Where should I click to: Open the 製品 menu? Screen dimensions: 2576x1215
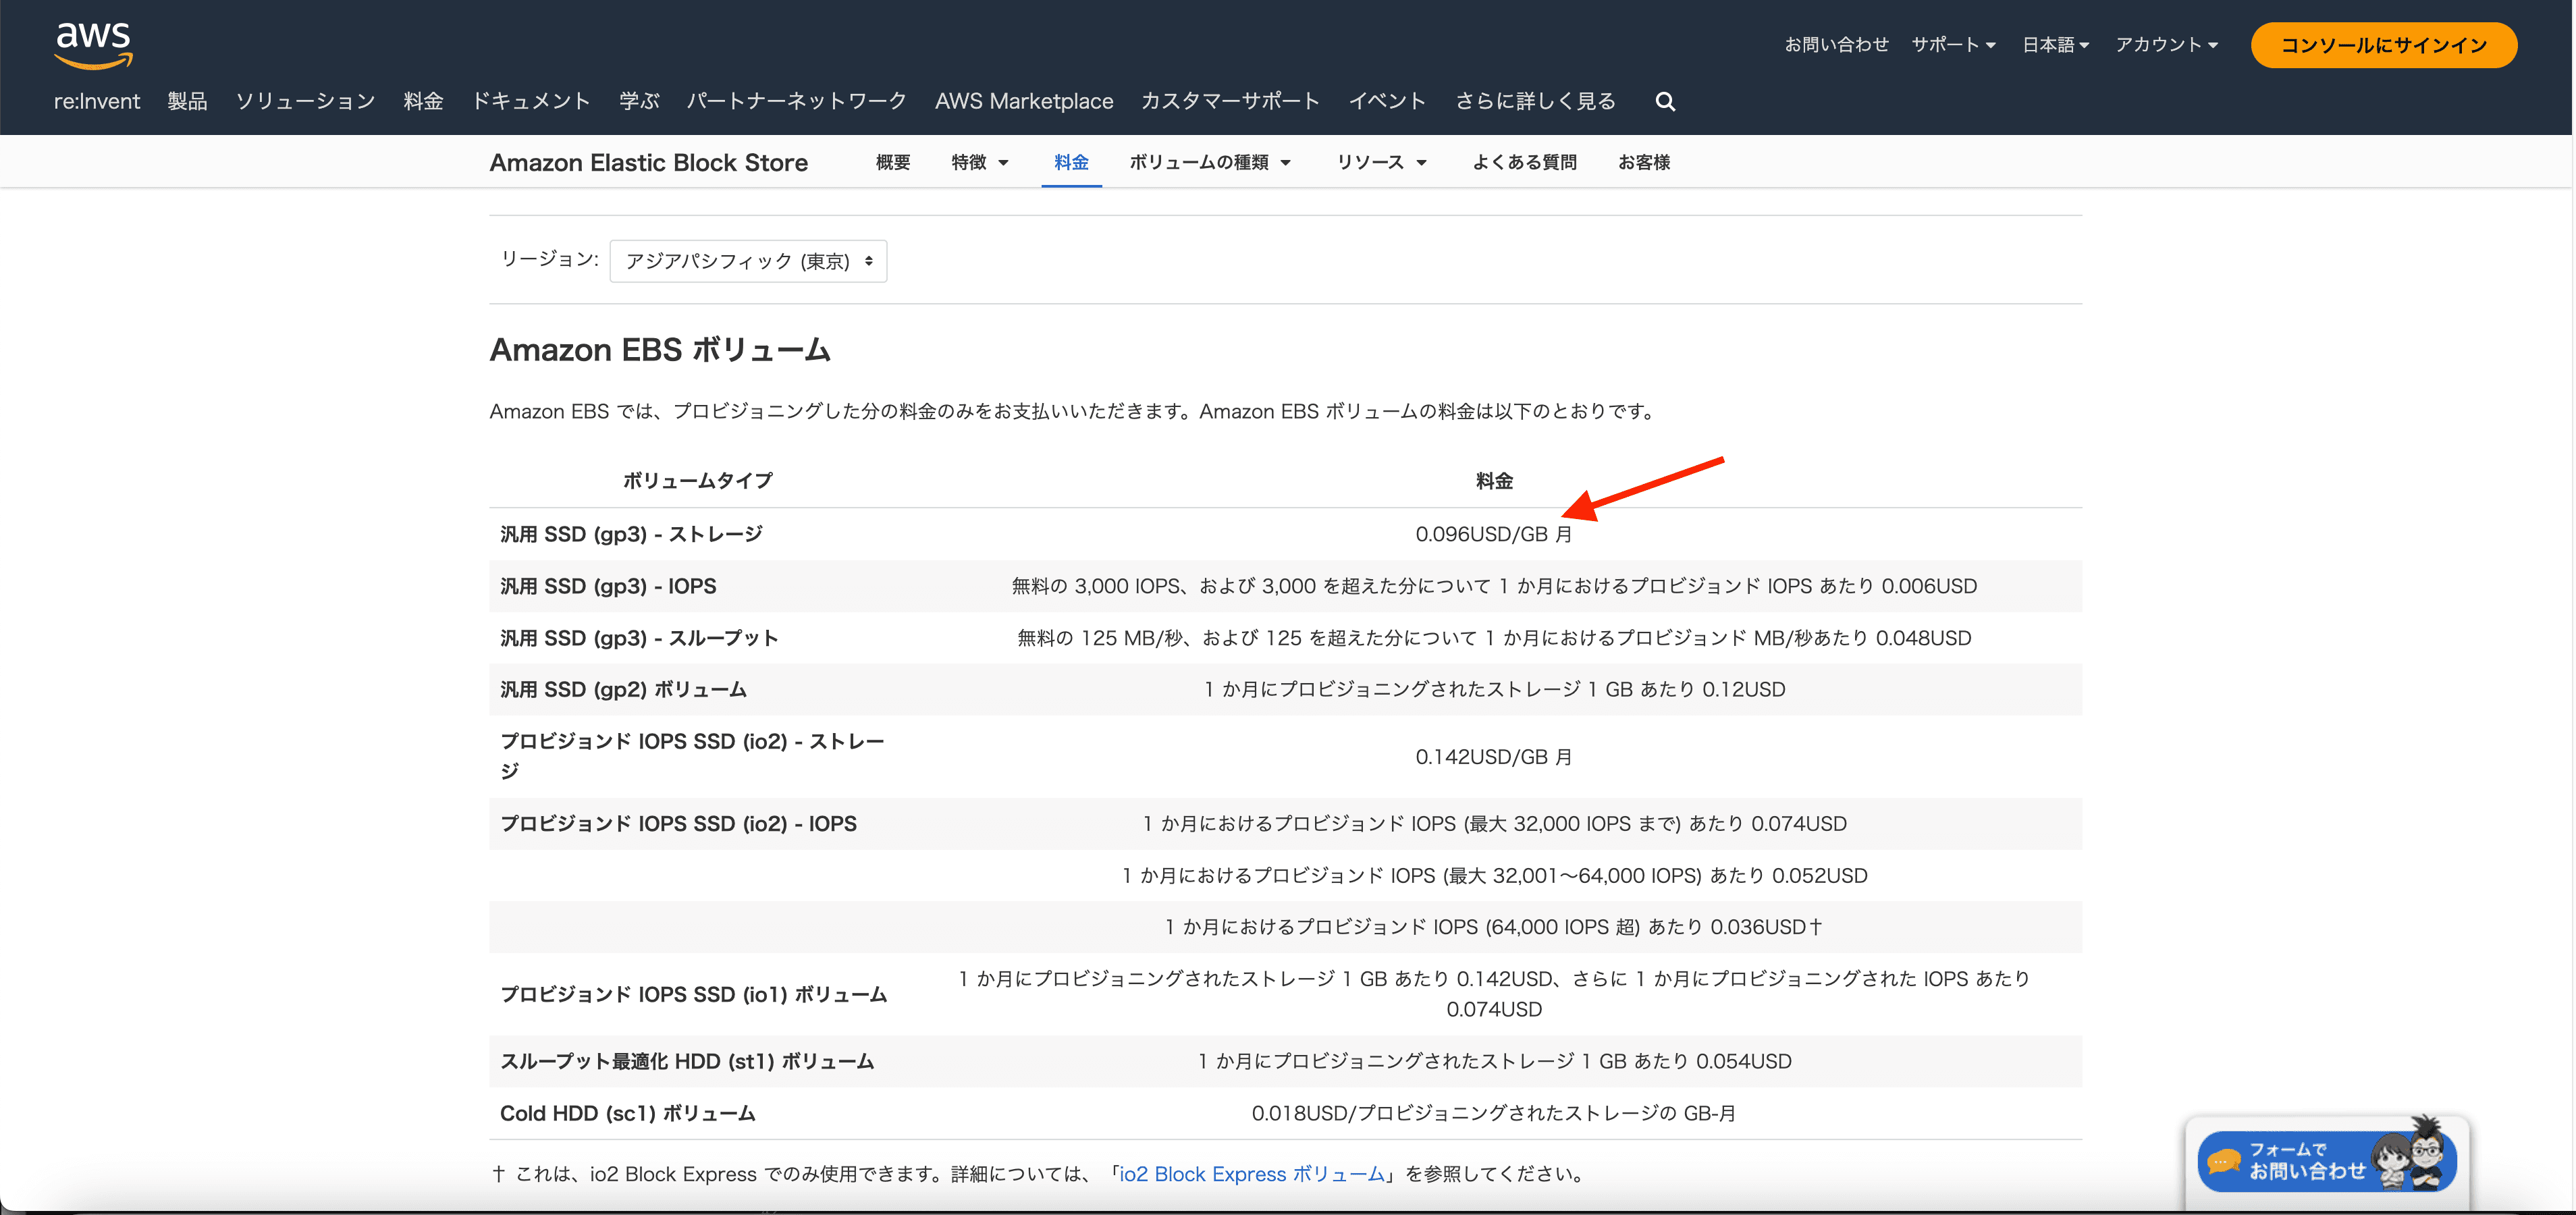point(187,101)
